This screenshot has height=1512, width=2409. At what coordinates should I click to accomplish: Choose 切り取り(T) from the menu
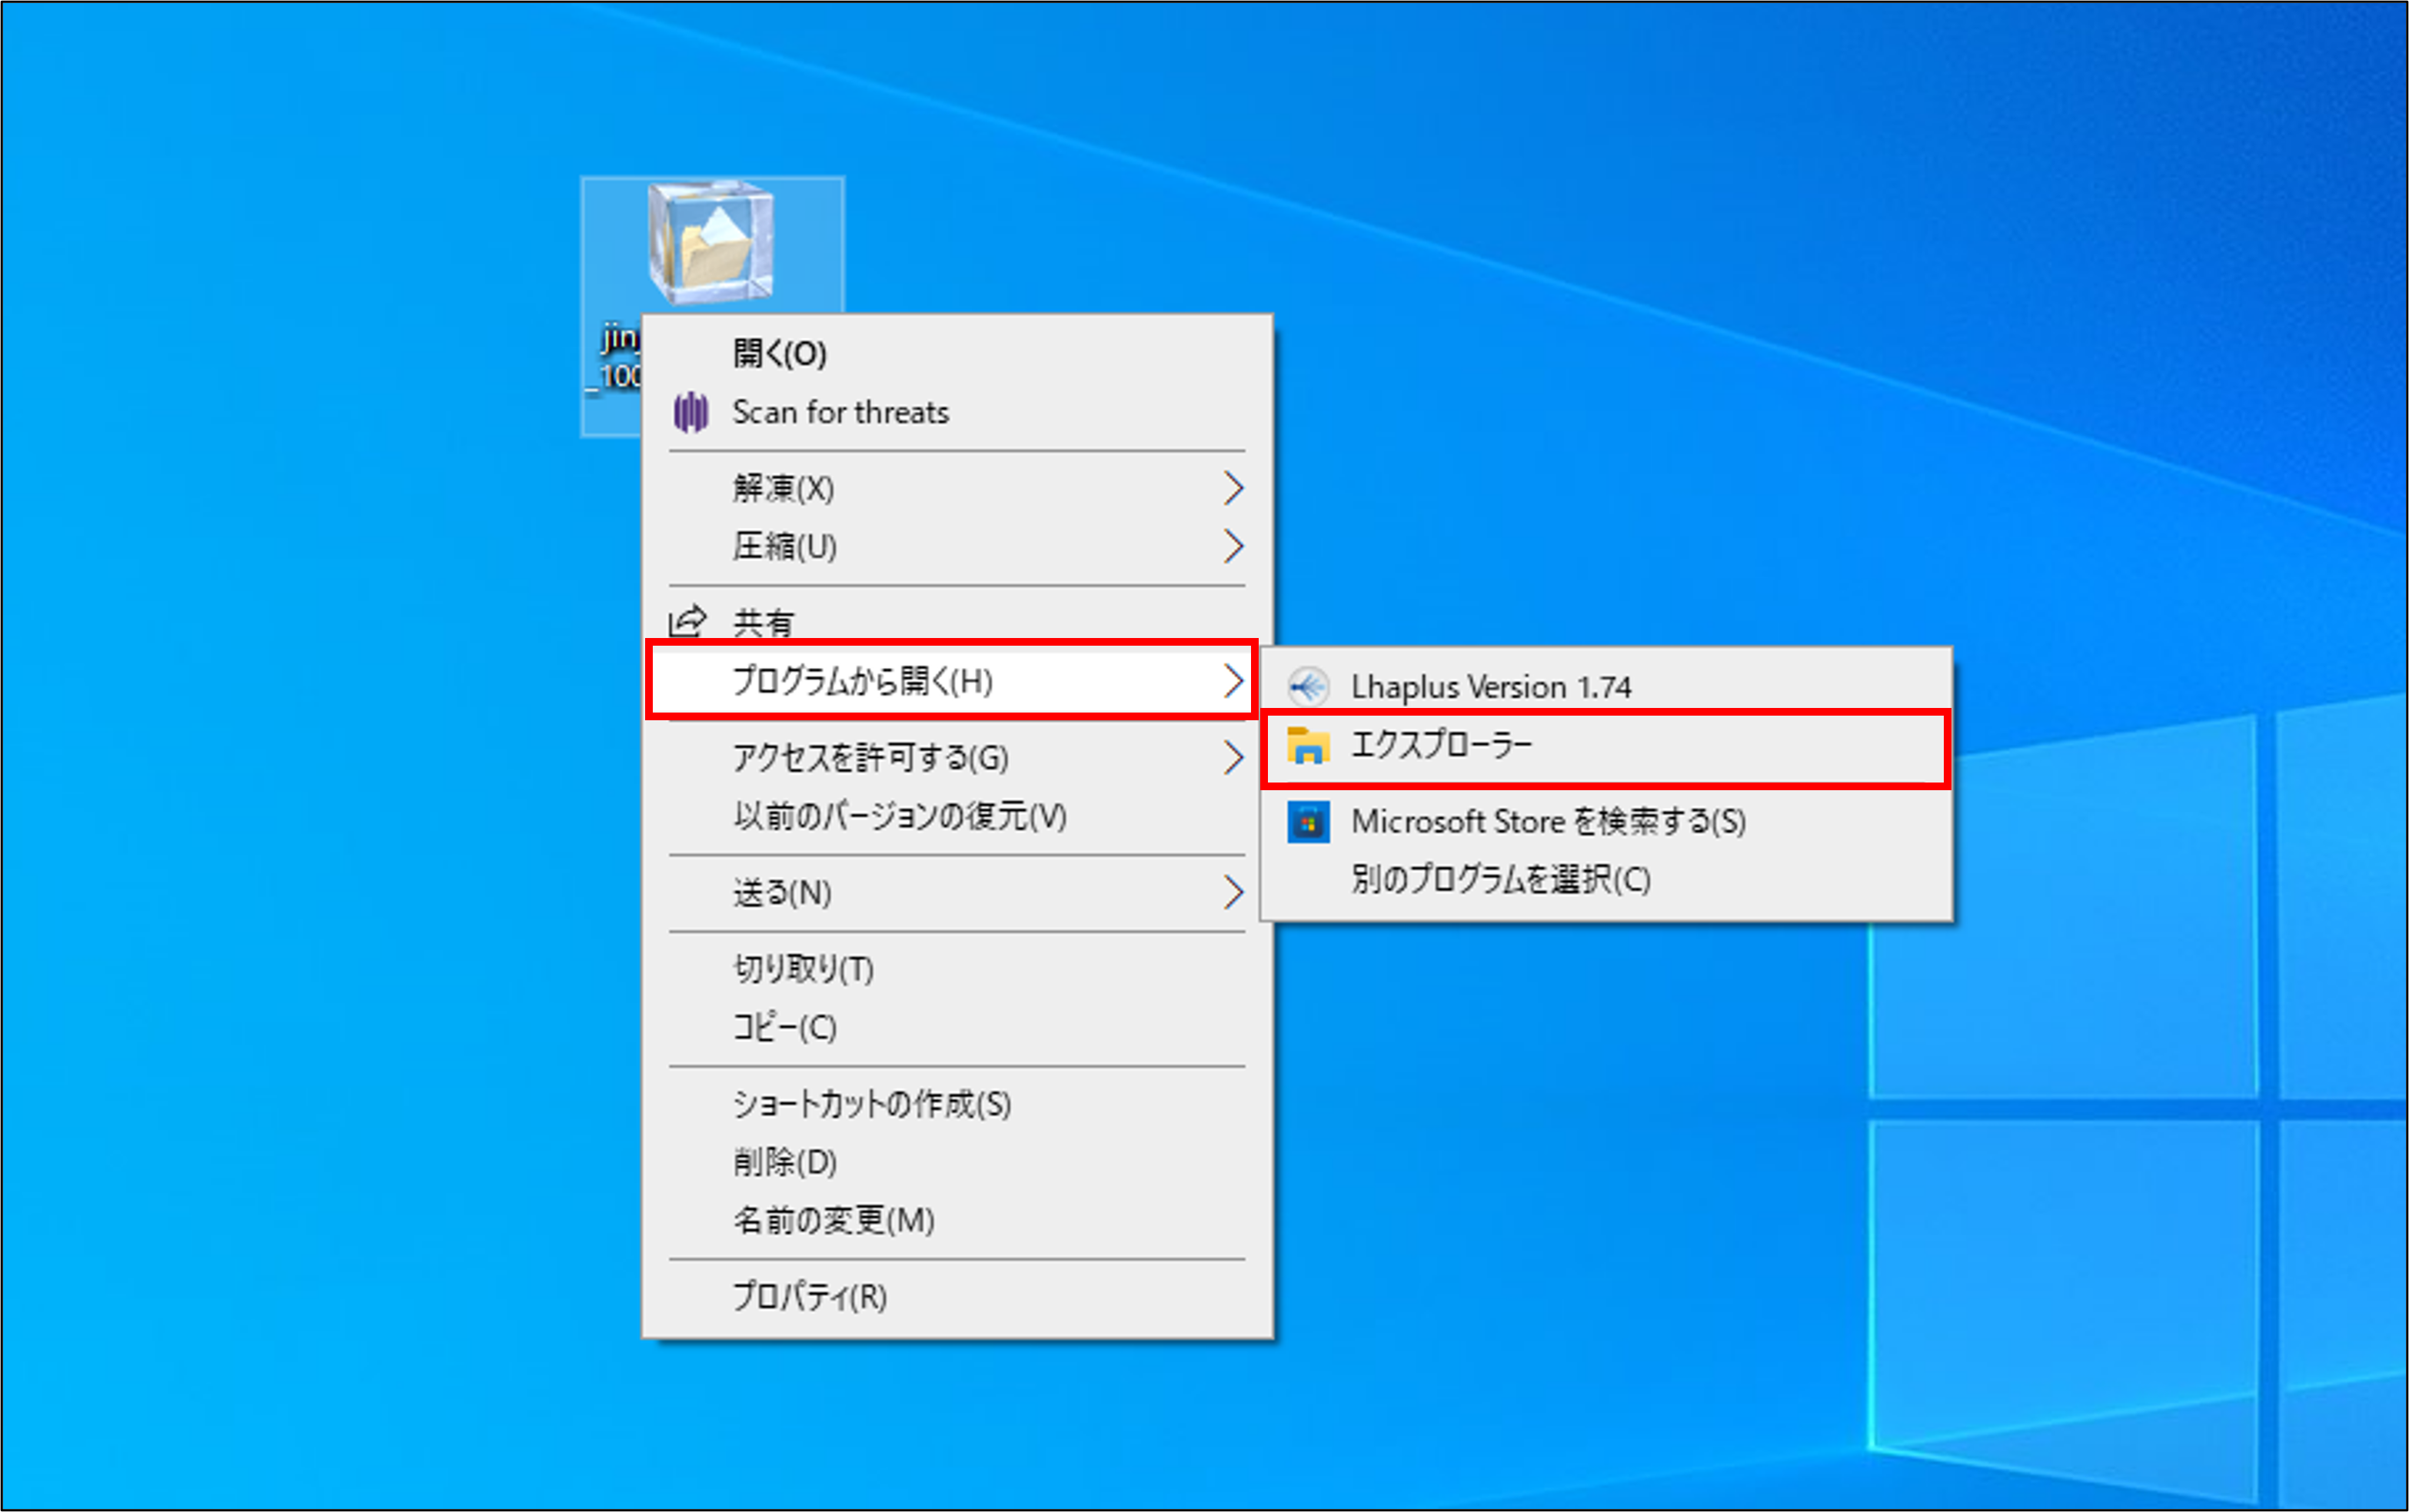point(803,968)
